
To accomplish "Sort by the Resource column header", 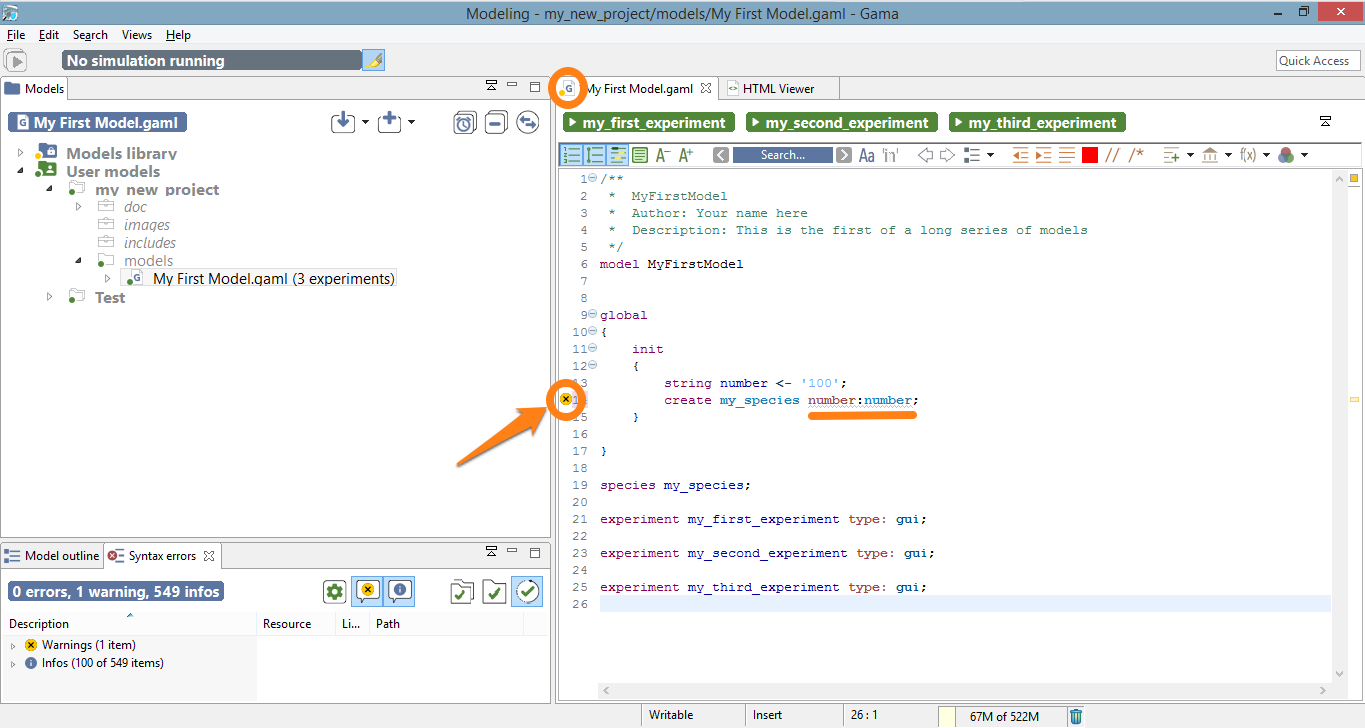I will point(296,623).
